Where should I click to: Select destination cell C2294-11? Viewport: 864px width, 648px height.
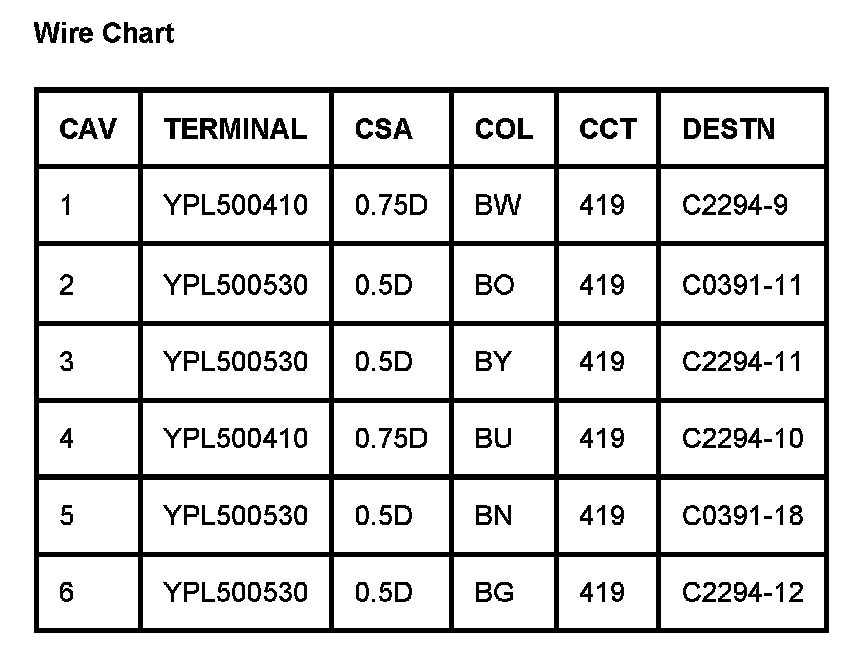742,361
